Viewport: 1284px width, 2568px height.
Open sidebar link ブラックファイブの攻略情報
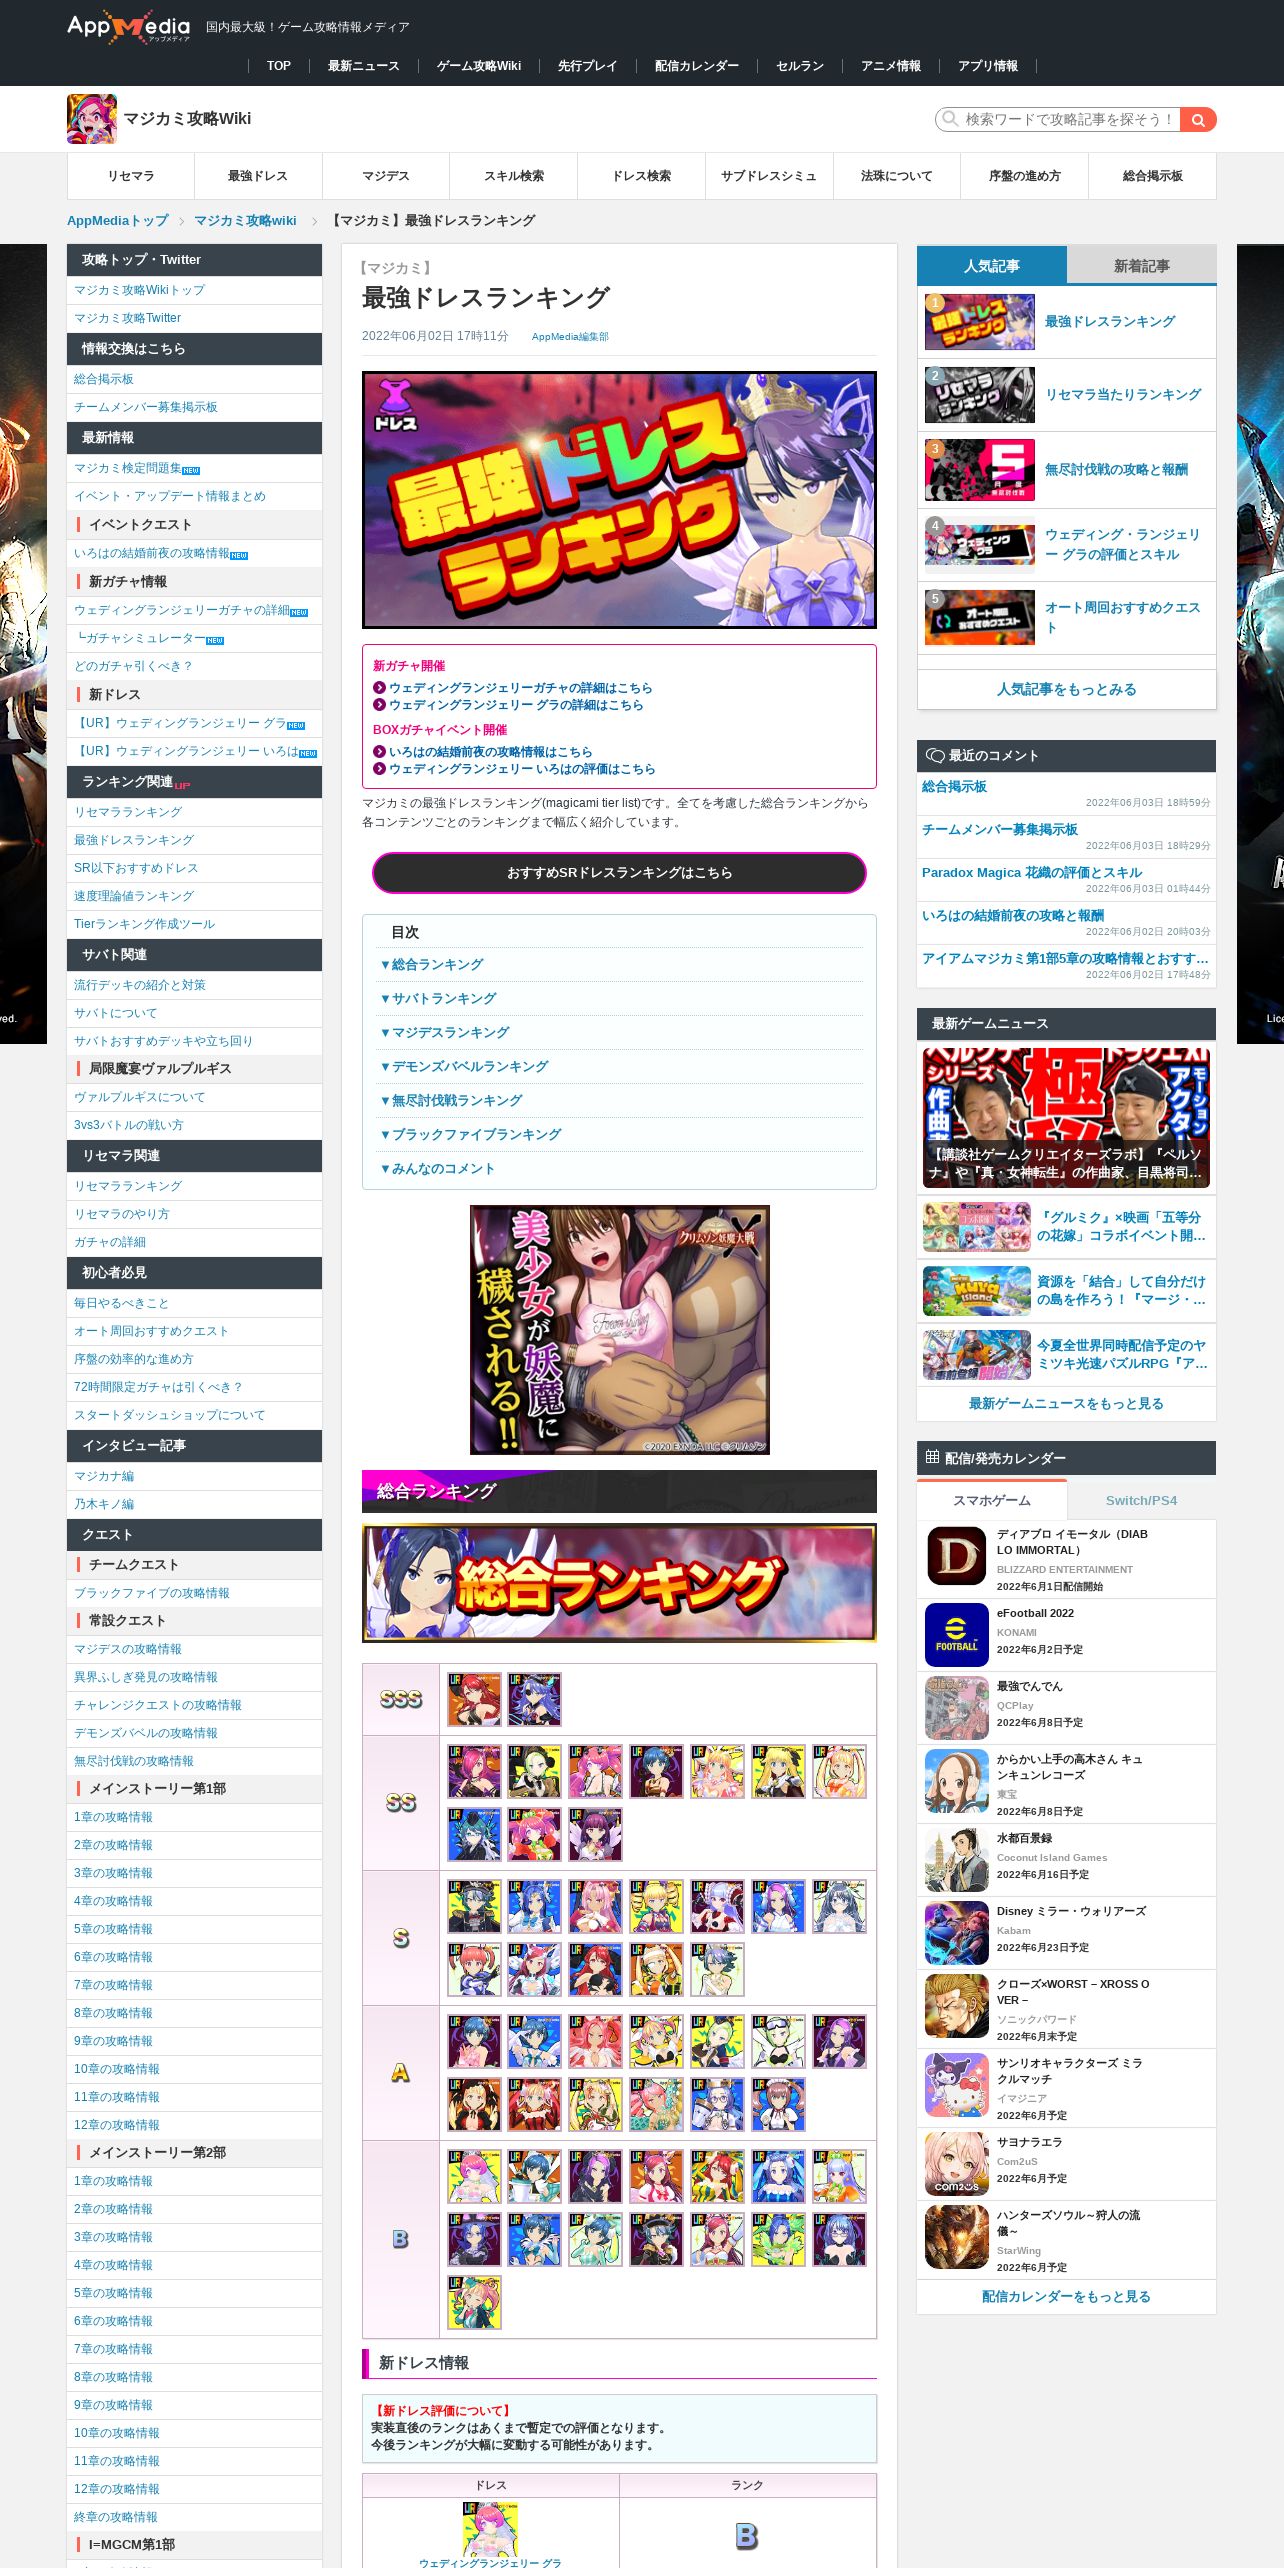coord(152,1593)
